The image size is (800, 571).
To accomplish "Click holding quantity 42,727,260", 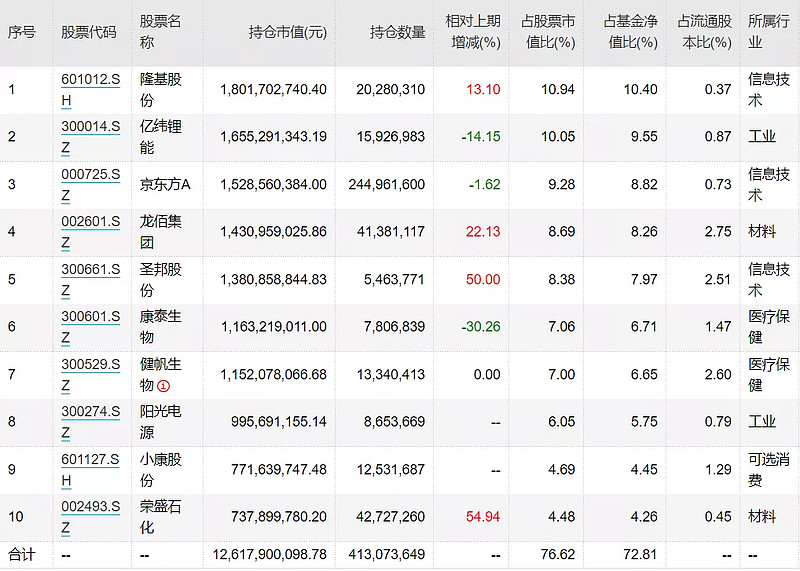I will (390, 516).
